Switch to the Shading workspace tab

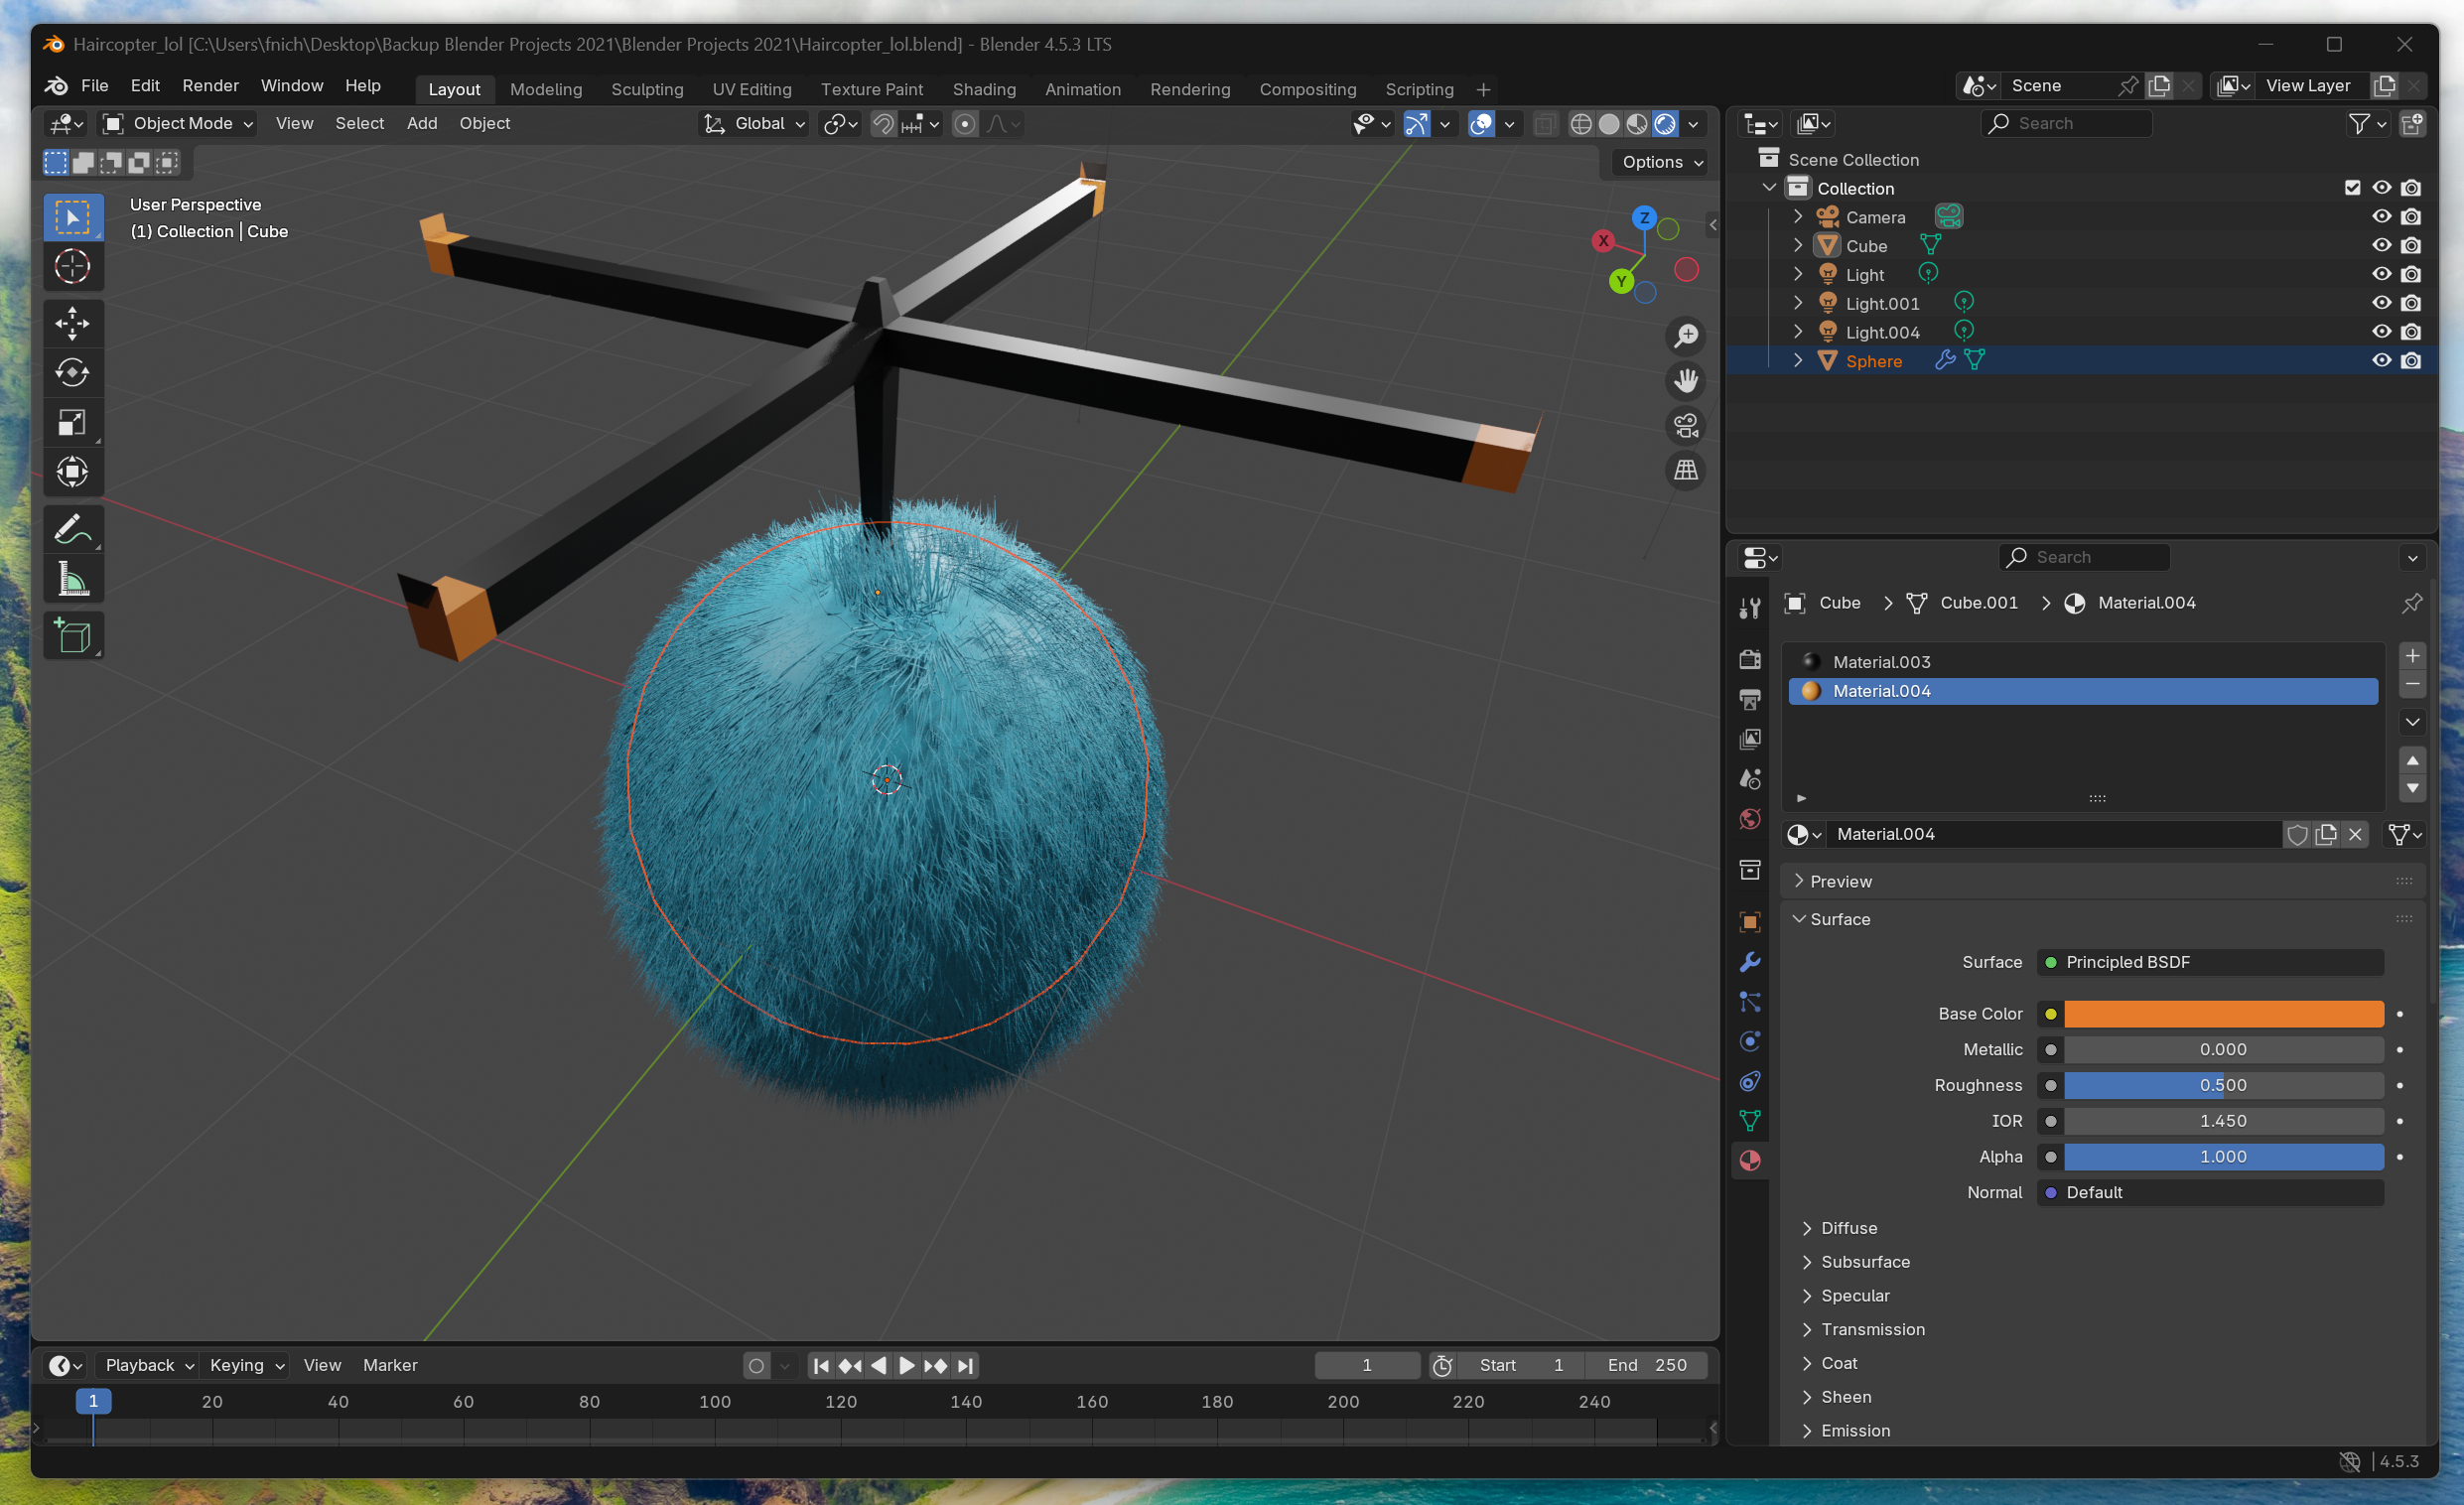click(x=983, y=89)
